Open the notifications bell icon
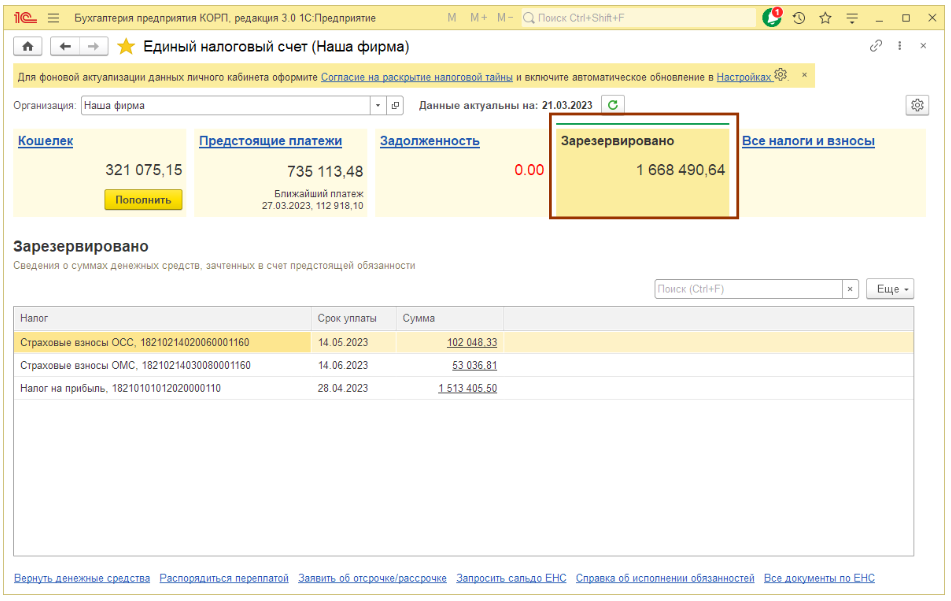This screenshot has width=951, height=601. click(772, 18)
